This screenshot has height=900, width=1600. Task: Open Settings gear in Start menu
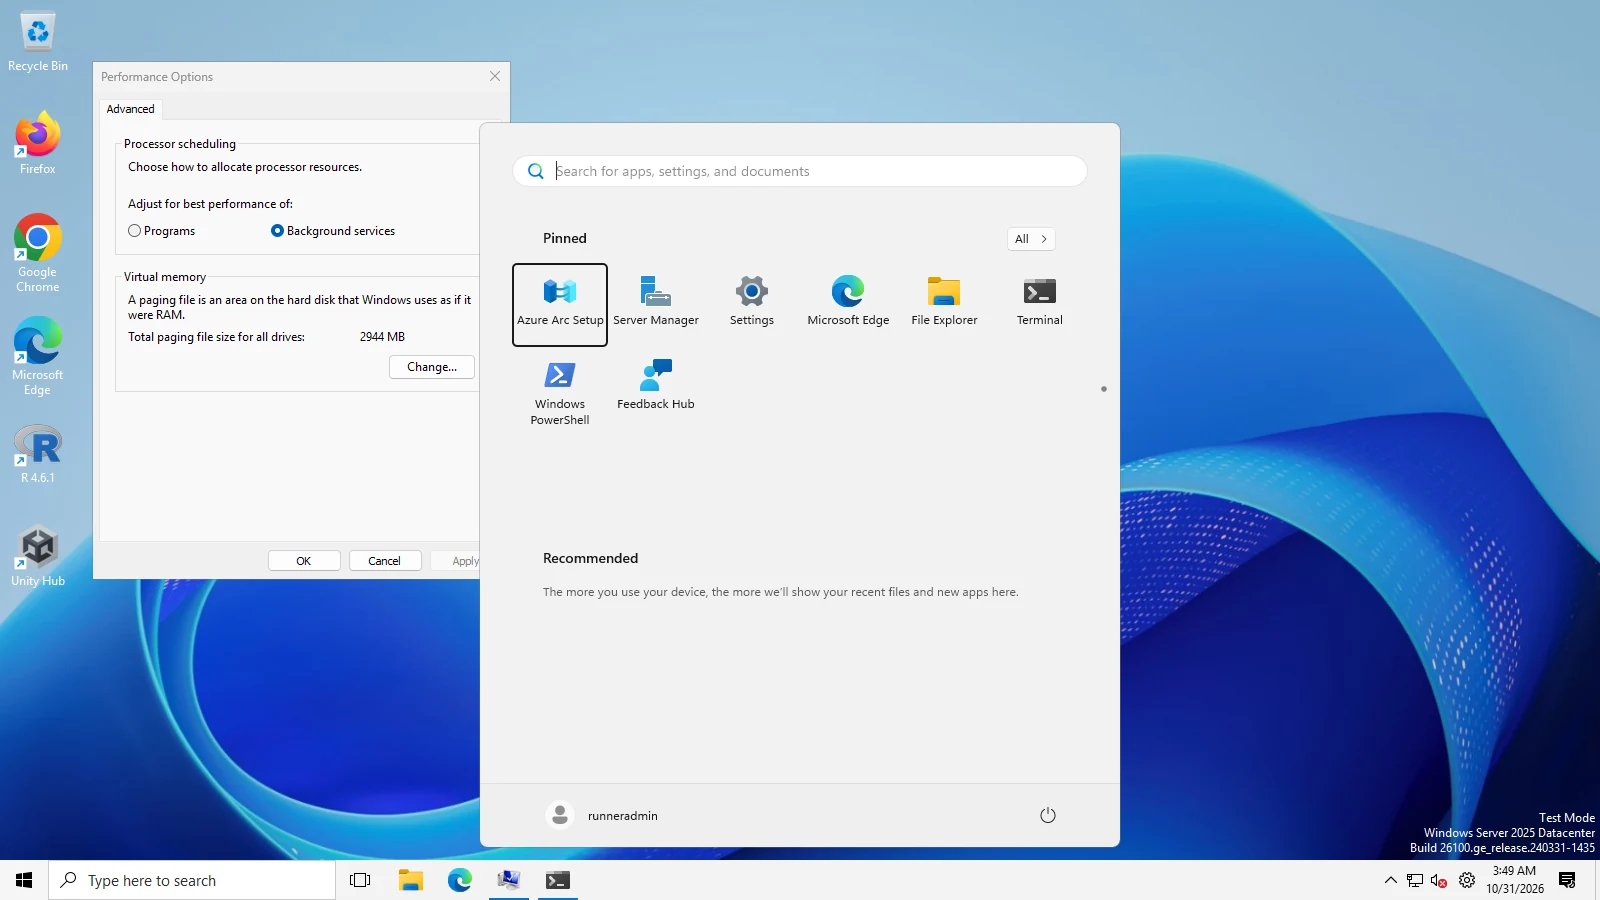752,304
